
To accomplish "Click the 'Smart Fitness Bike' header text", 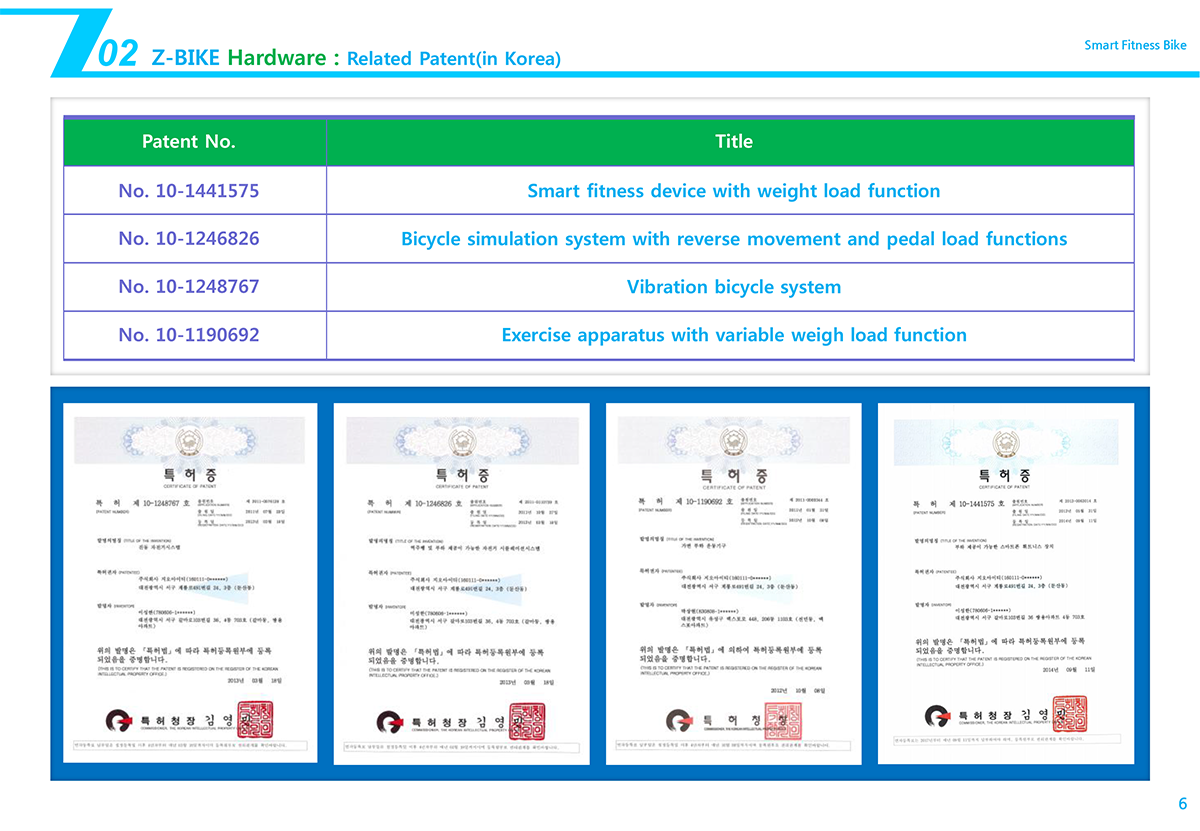I will [1135, 45].
